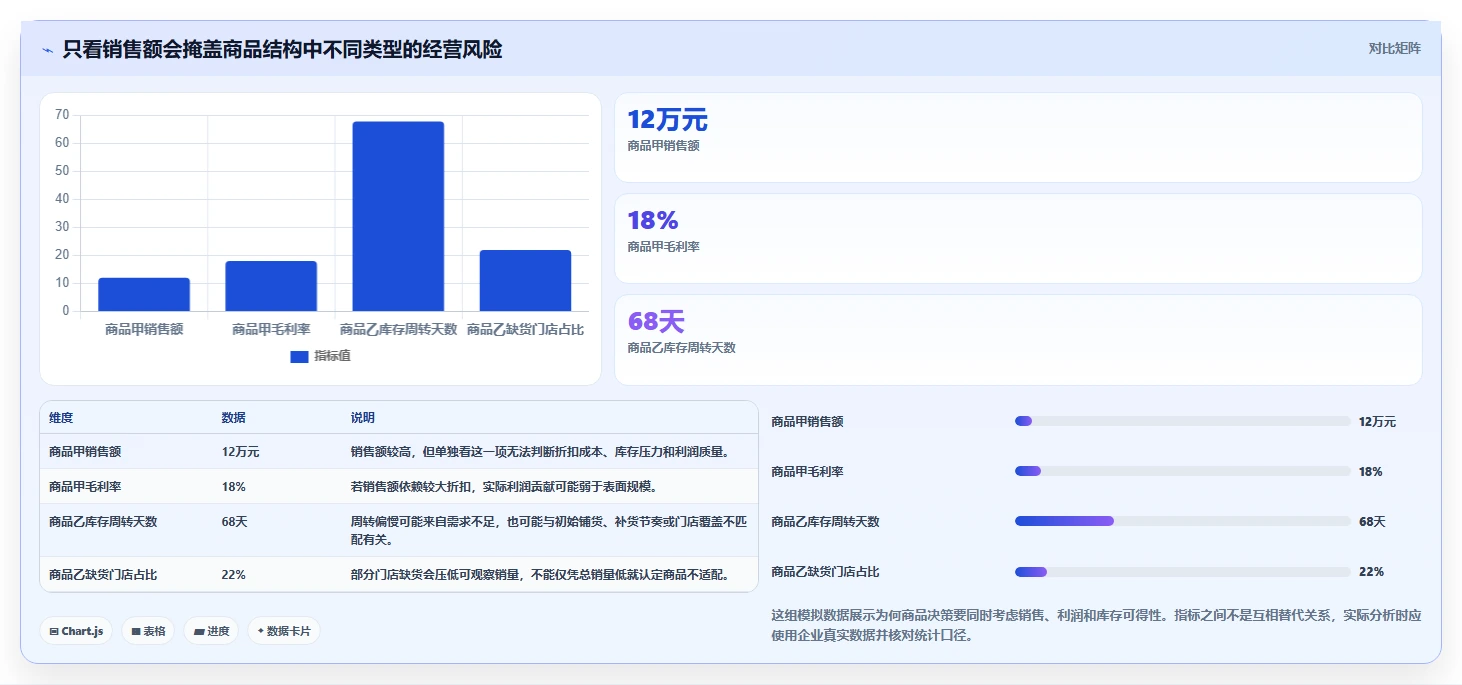
Task: Select the 18% 商品甲毛利率 card
Action: tap(1018, 238)
